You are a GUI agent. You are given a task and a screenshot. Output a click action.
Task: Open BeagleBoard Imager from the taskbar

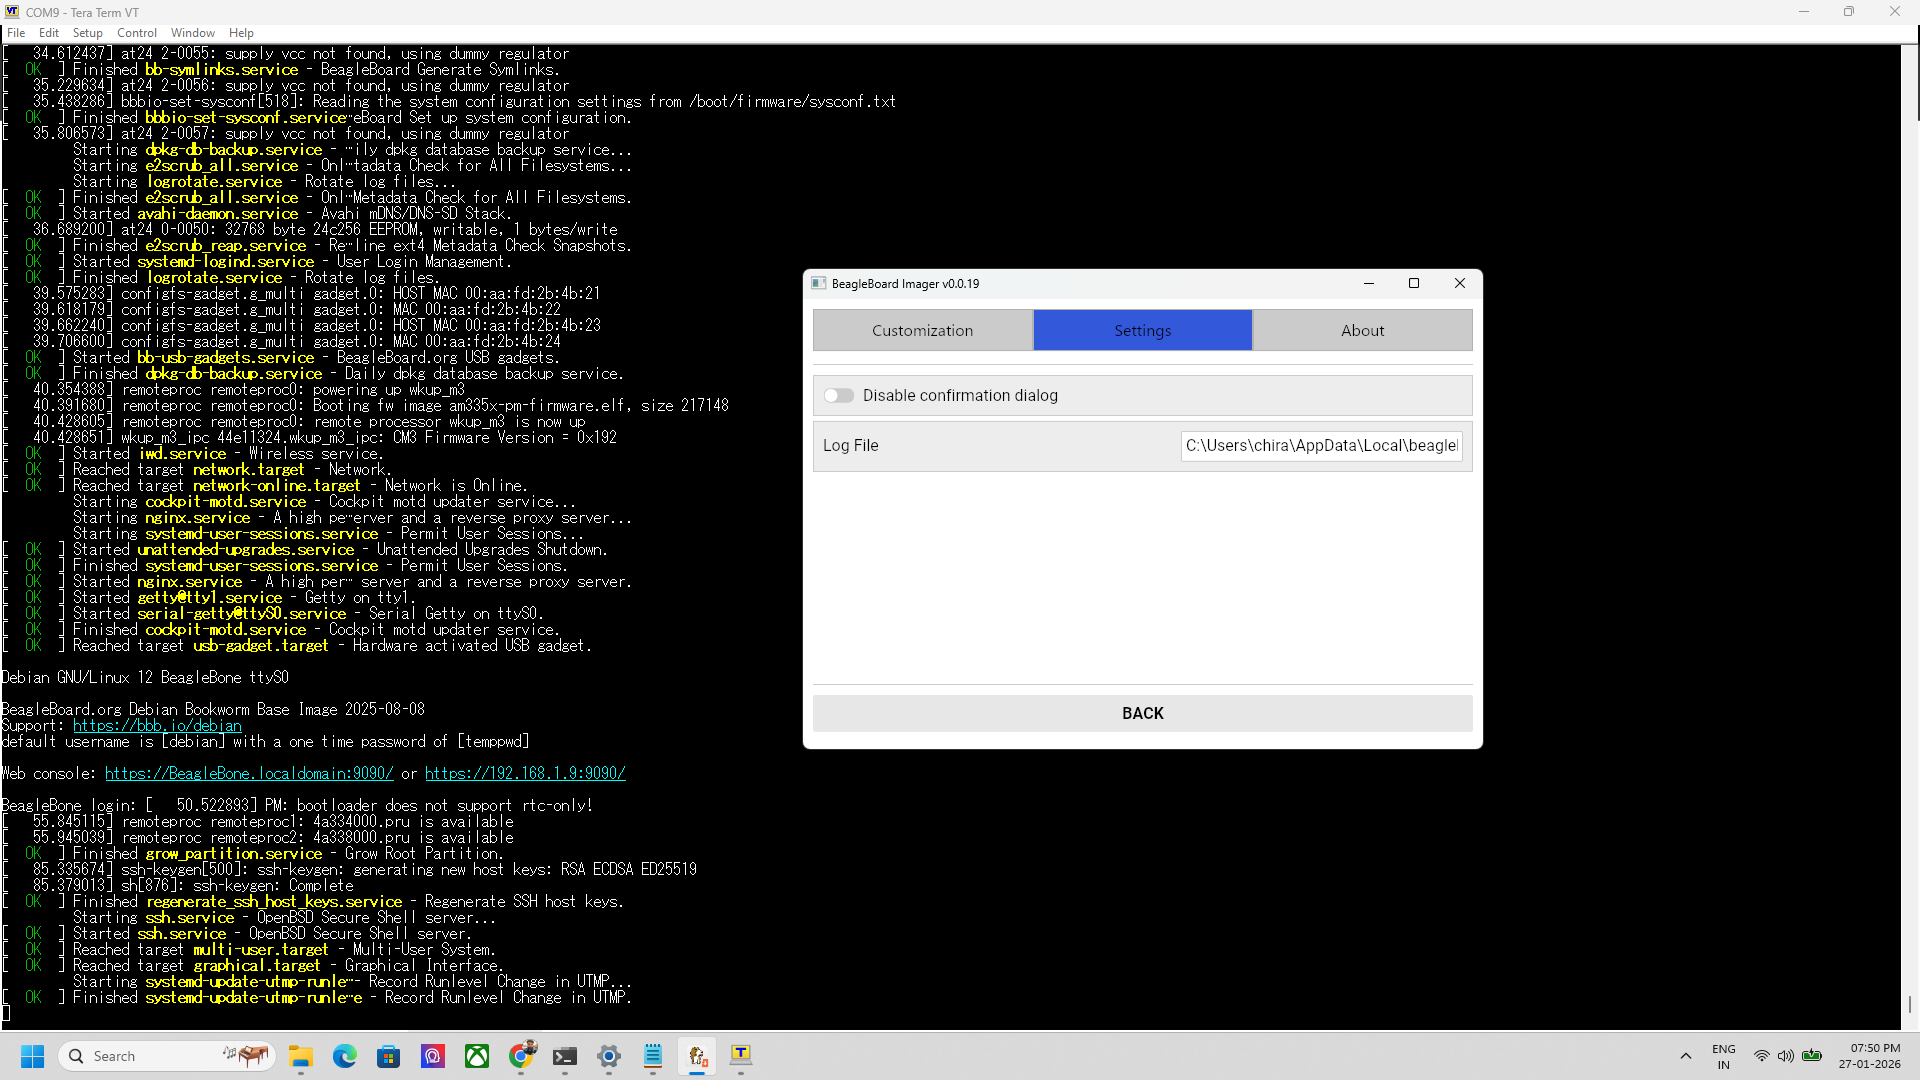697,1056
